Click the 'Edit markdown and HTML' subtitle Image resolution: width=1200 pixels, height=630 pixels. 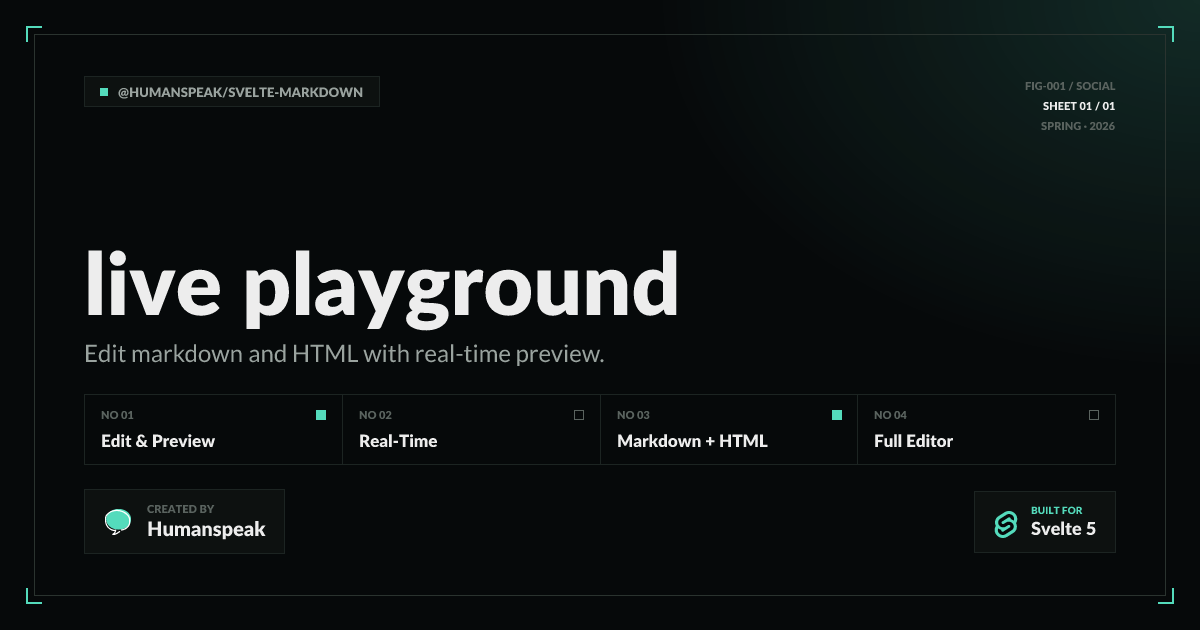point(344,354)
